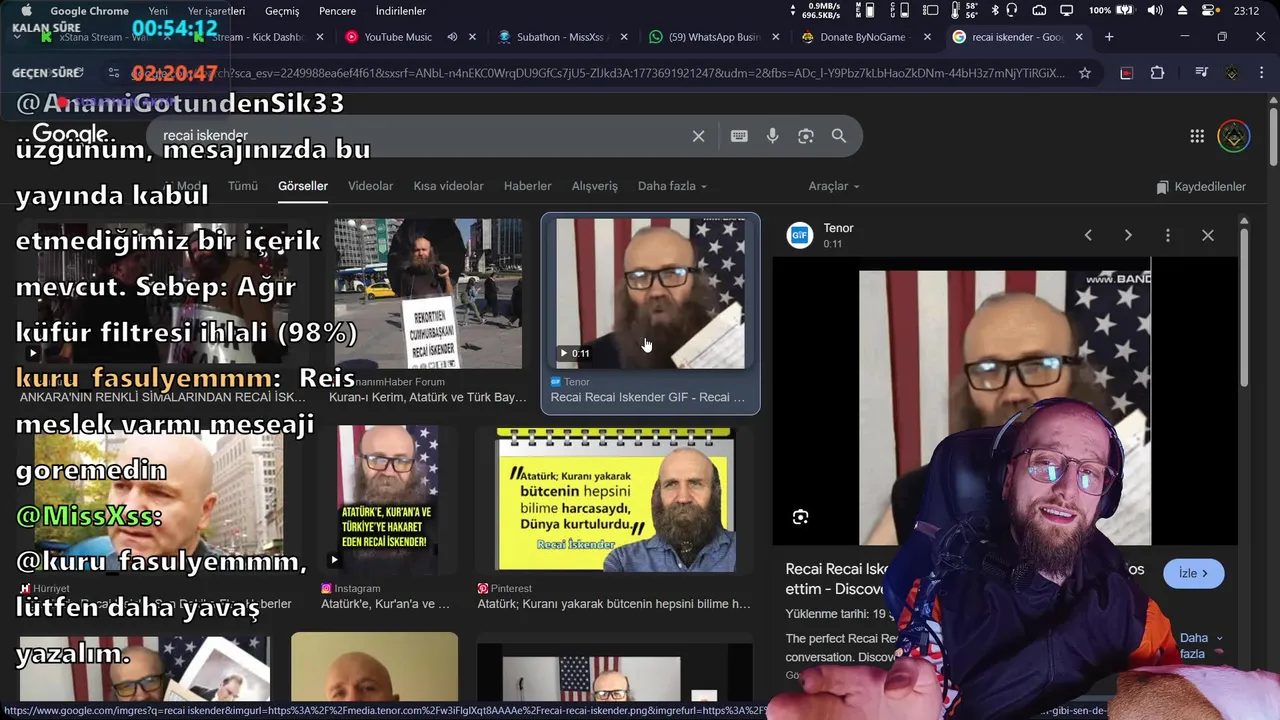
Task: Close the image preview panel
Action: [x=1207, y=235]
